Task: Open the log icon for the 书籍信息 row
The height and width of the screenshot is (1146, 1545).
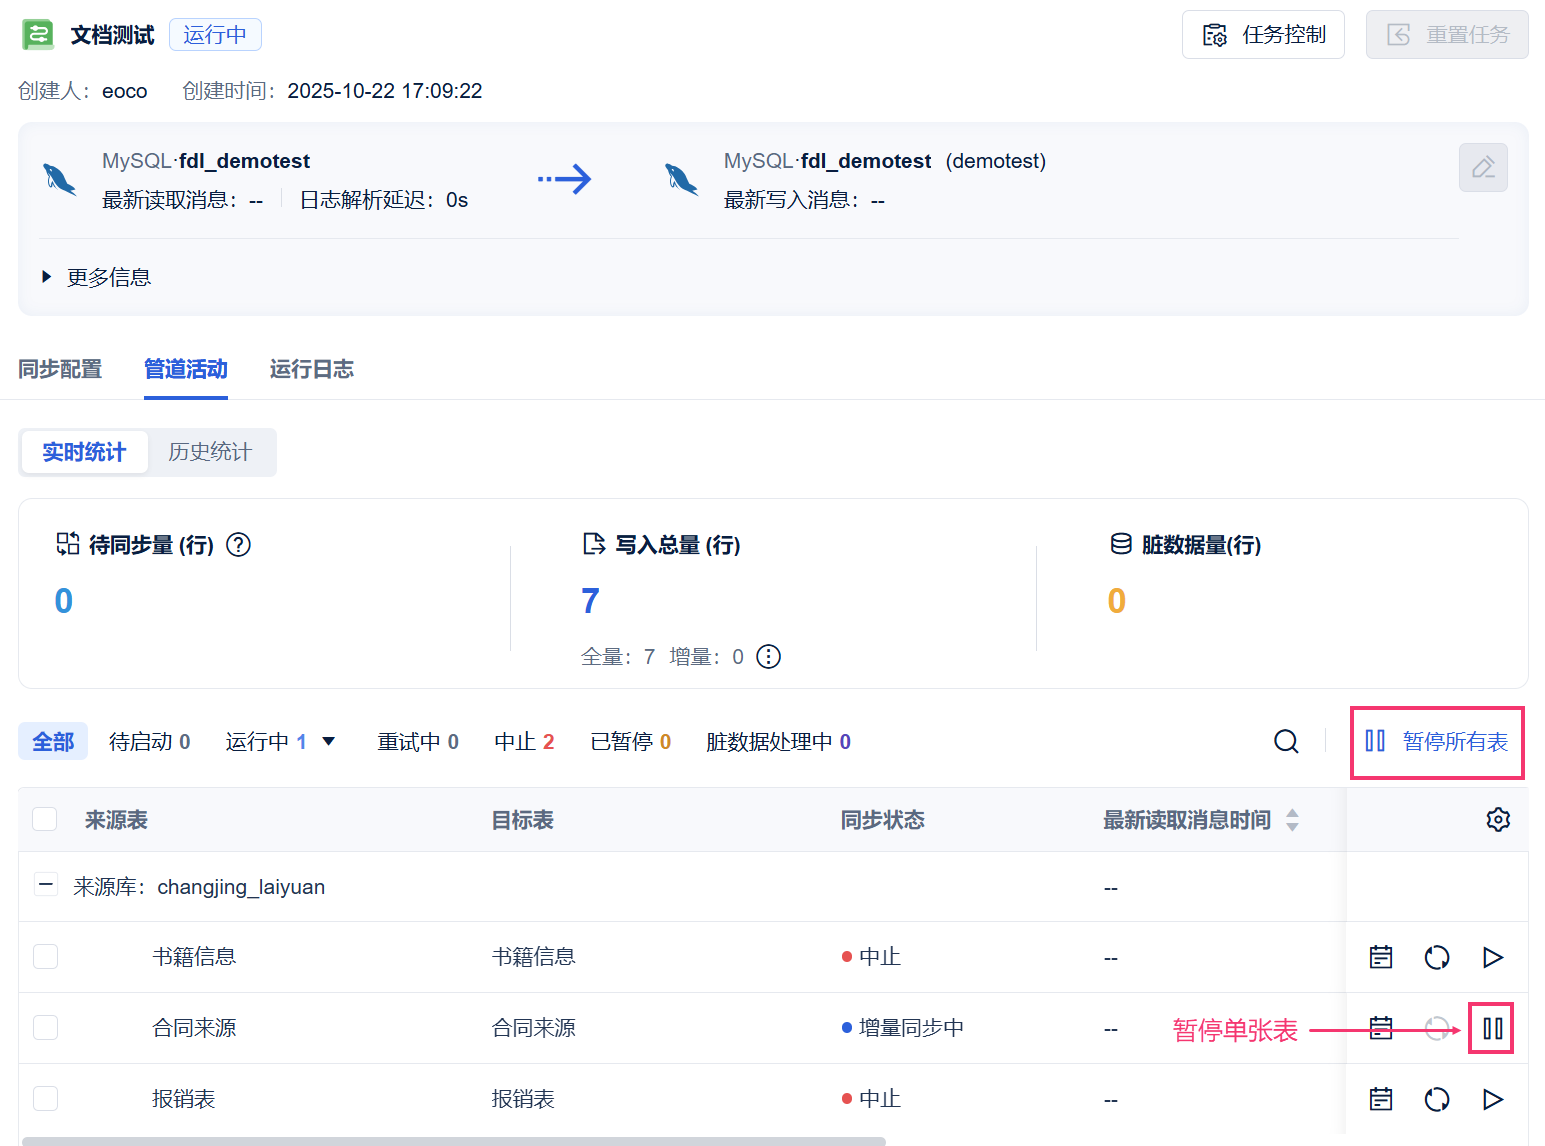Action: pos(1381,957)
